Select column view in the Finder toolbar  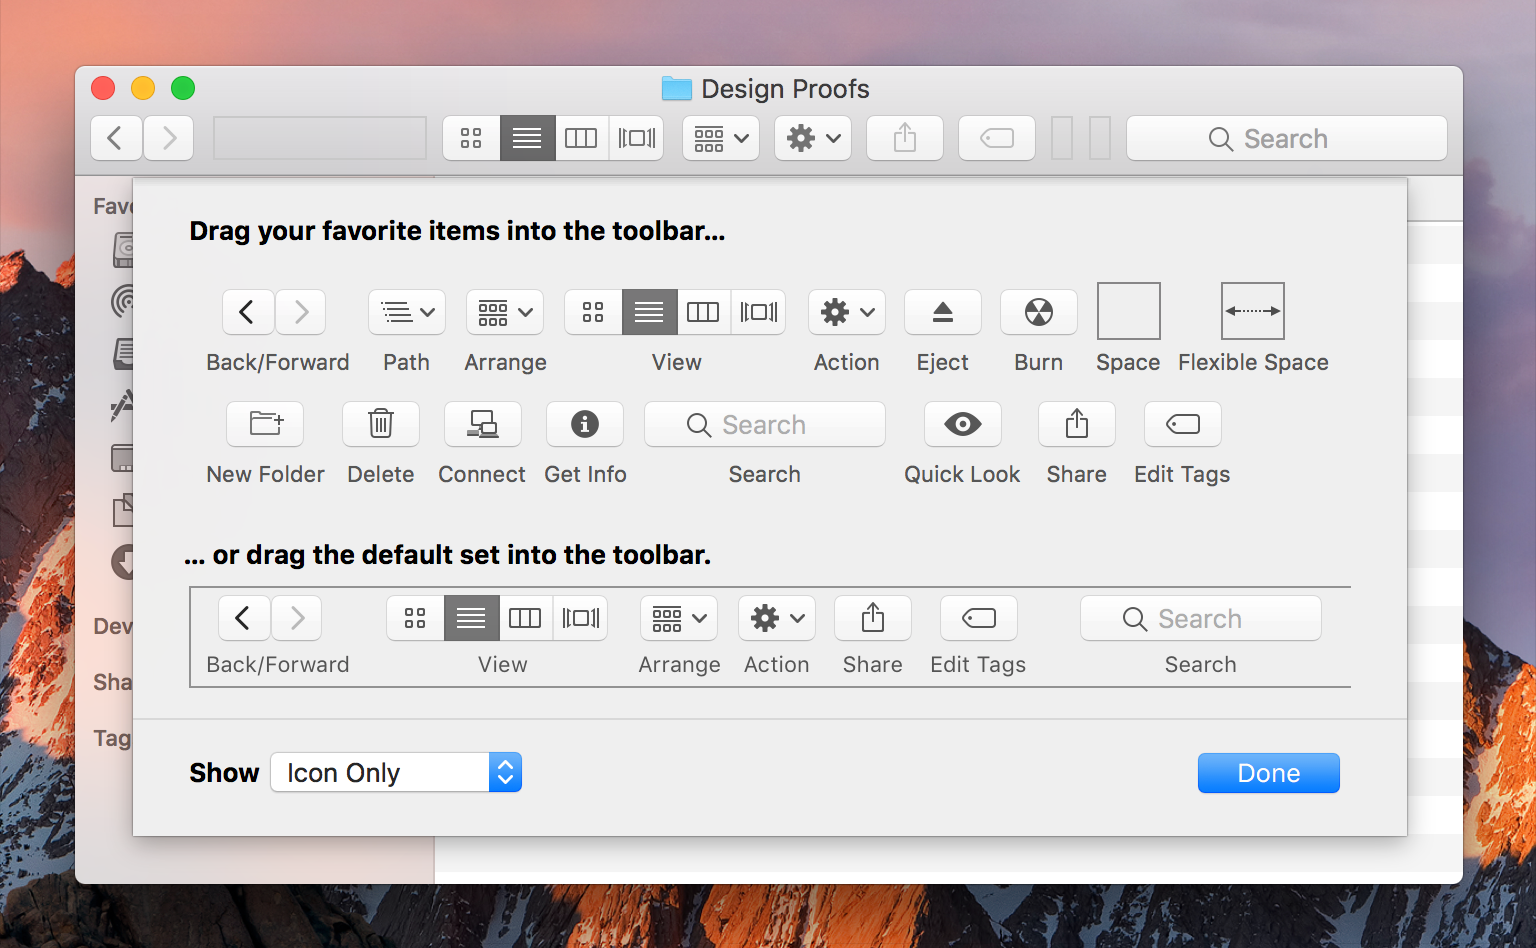click(581, 138)
